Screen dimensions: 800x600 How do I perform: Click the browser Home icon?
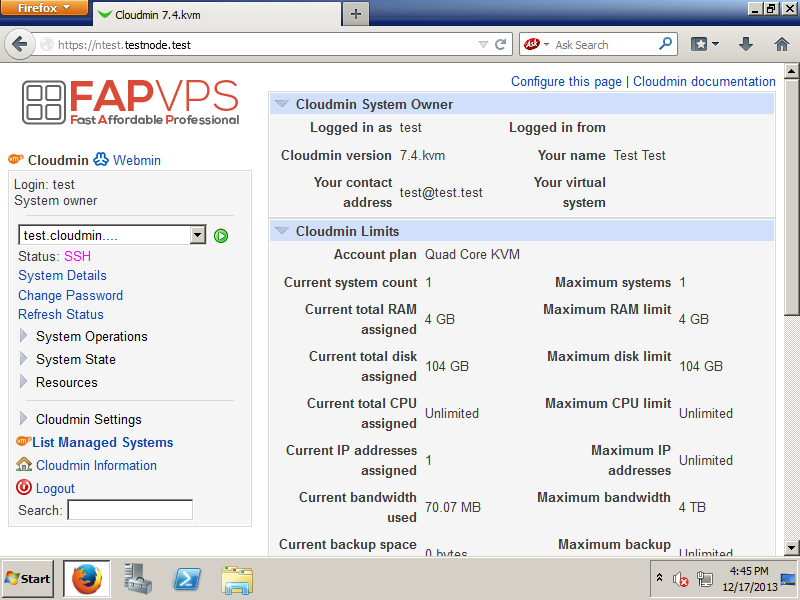782,44
